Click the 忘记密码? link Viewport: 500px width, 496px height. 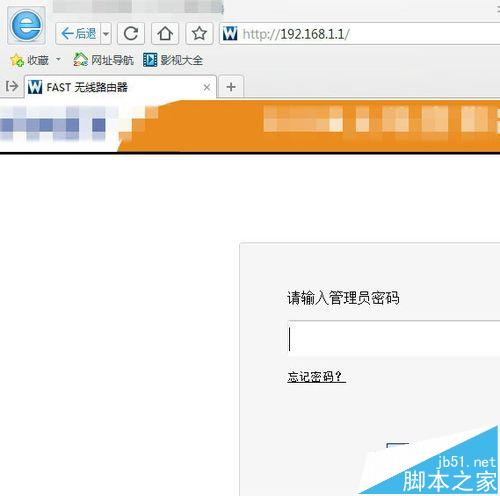pos(316,377)
